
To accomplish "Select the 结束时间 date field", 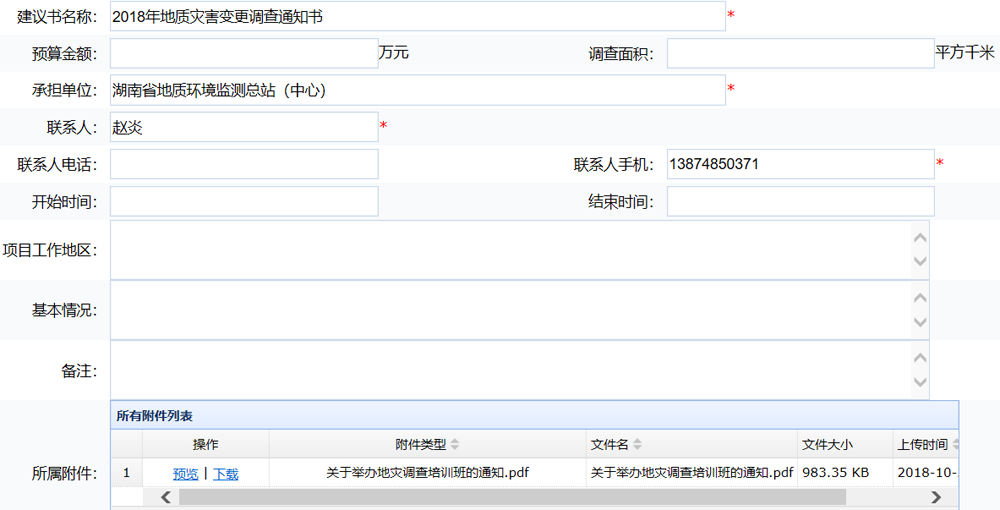I will [800, 202].
